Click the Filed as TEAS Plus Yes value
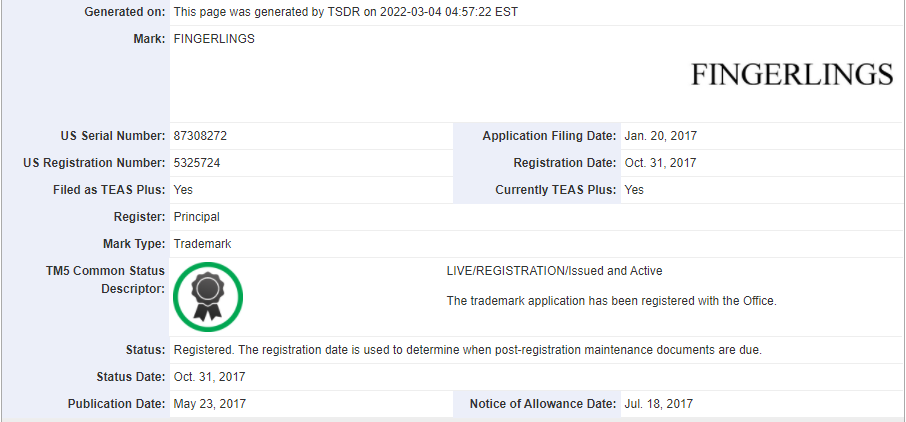906x422 pixels. (x=183, y=190)
